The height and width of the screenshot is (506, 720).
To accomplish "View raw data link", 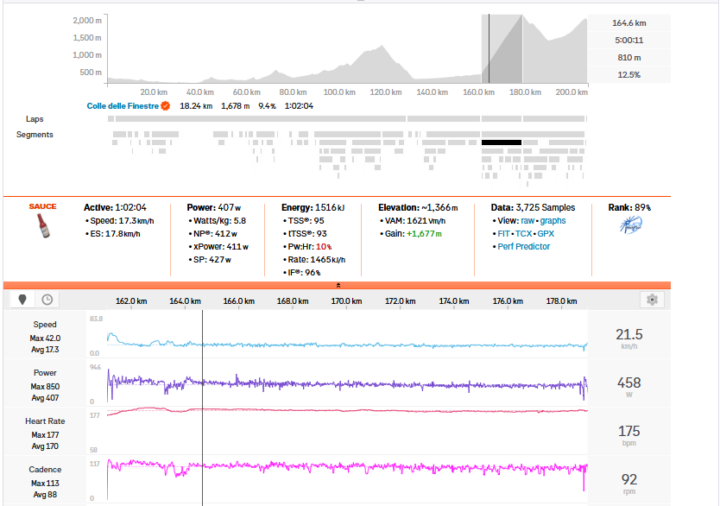I will point(528,222).
